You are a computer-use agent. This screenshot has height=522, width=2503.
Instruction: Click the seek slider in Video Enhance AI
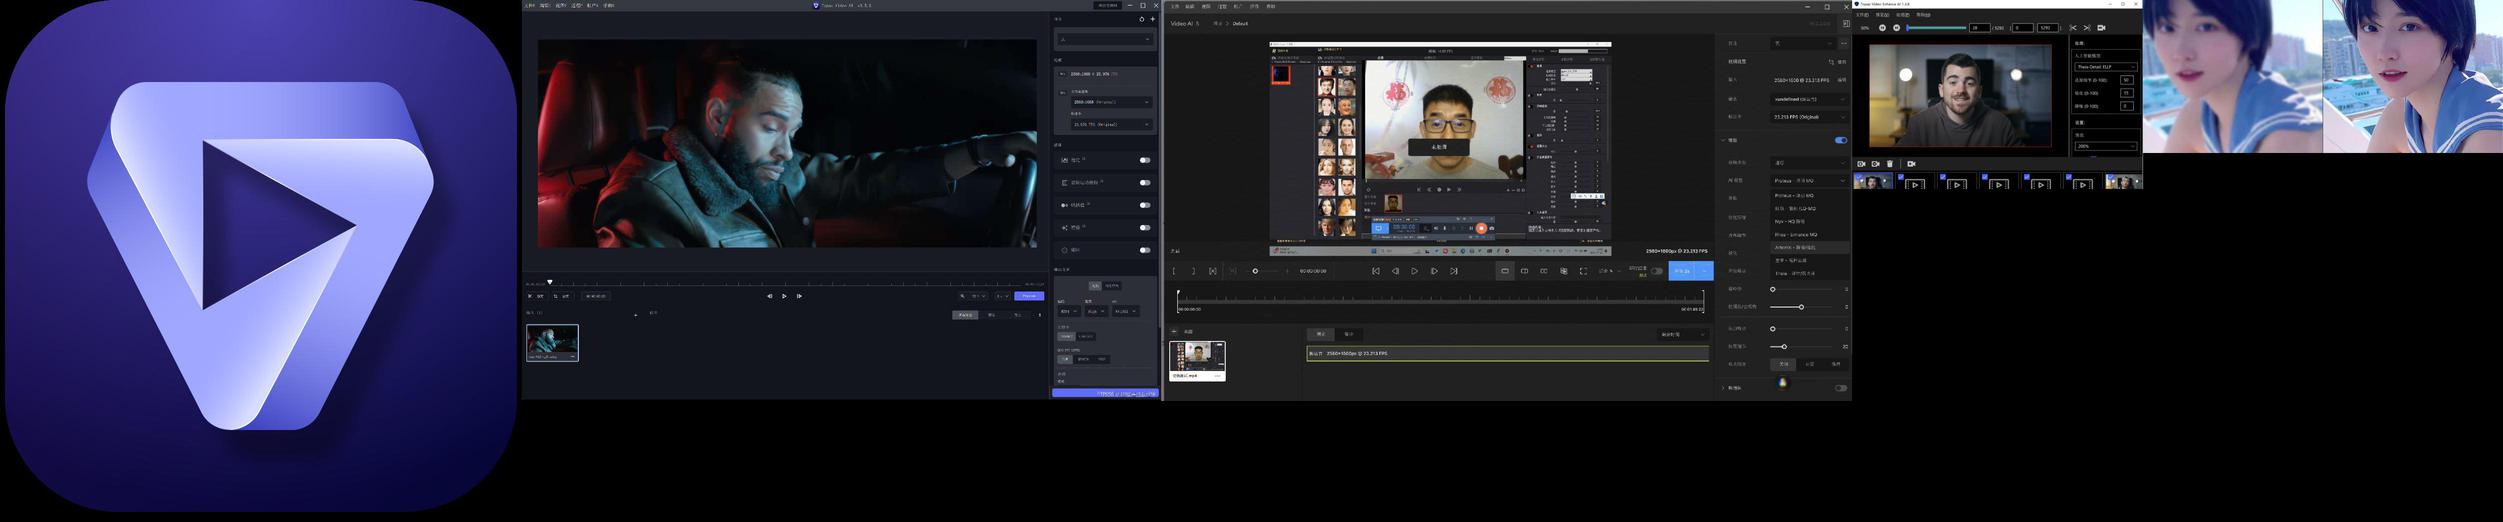pos(1937,28)
